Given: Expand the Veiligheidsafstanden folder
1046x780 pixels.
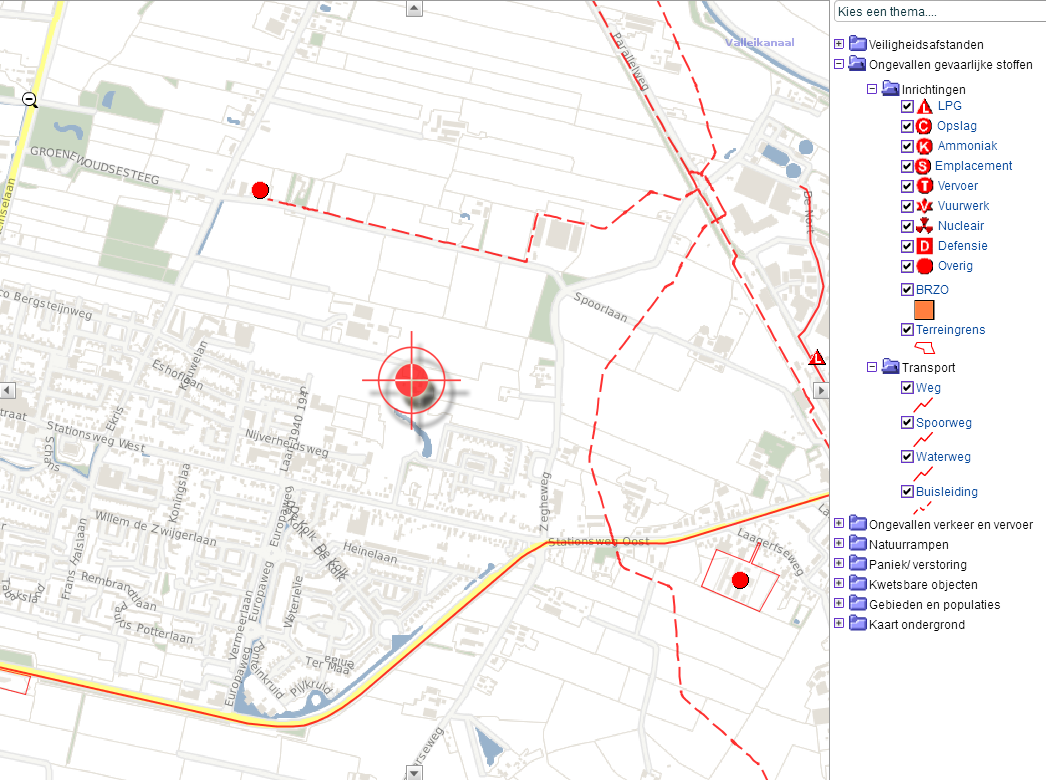Looking at the screenshot, I should point(839,45).
